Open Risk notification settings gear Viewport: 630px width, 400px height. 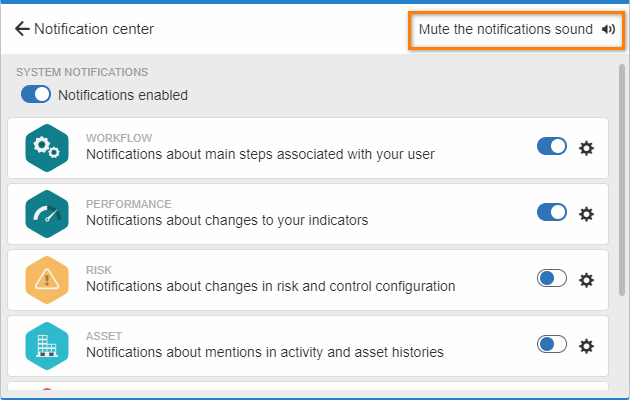point(586,280)
